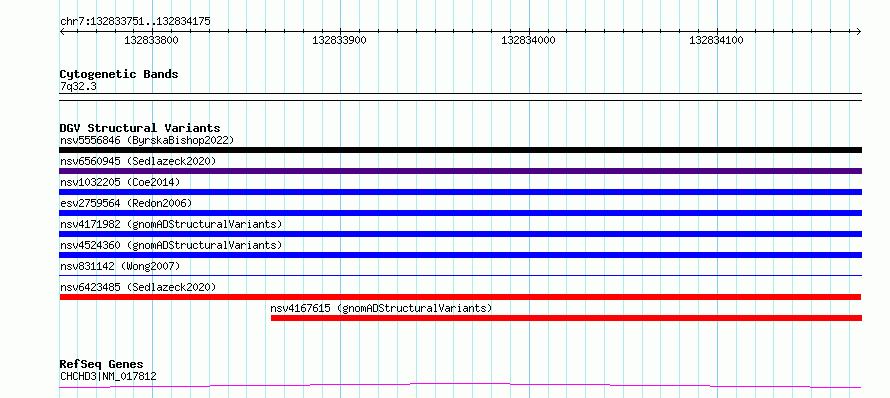Click the nsv6423485 (Sedlazeck2020) variant label
Viewport: 890px width, 398px height.
point(138,287)
